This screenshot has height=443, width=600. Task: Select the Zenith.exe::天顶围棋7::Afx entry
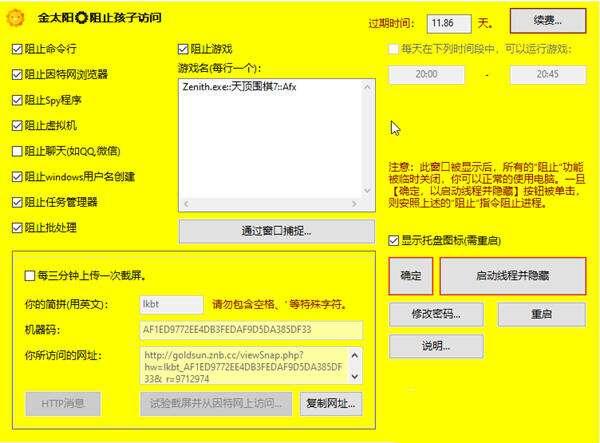(240, 87)
